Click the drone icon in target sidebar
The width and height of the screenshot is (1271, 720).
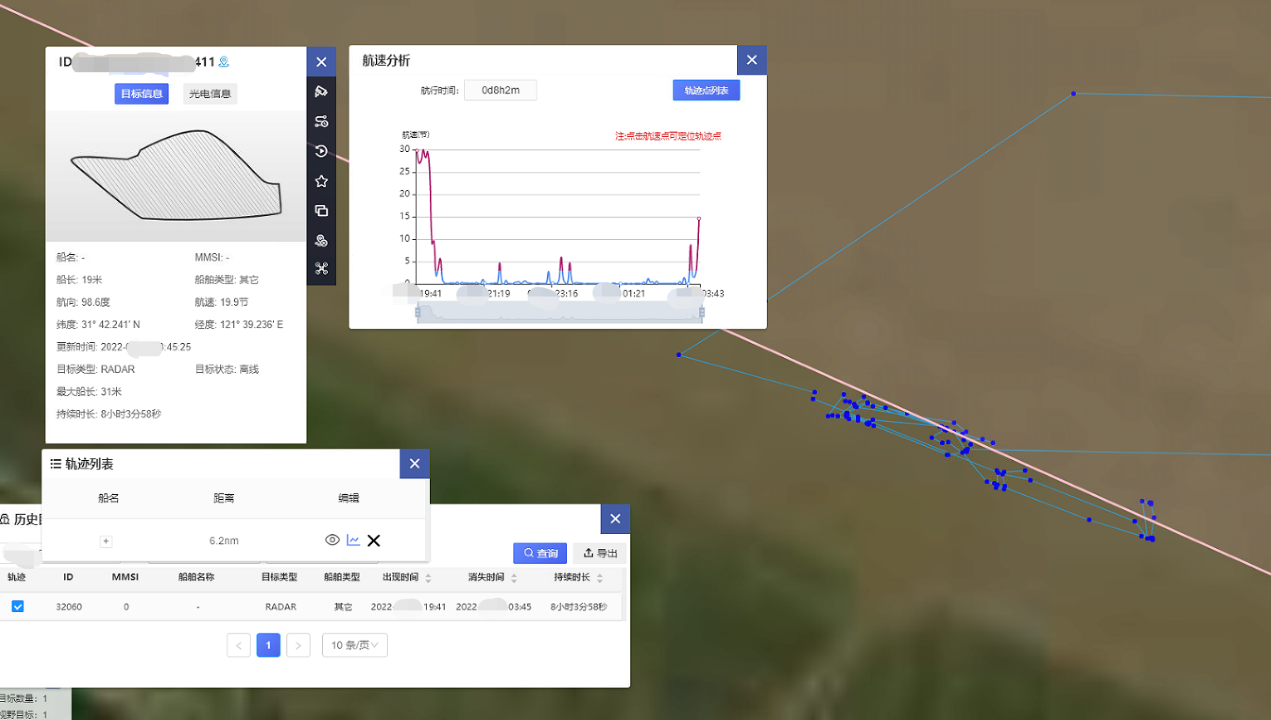pos(321,269)
